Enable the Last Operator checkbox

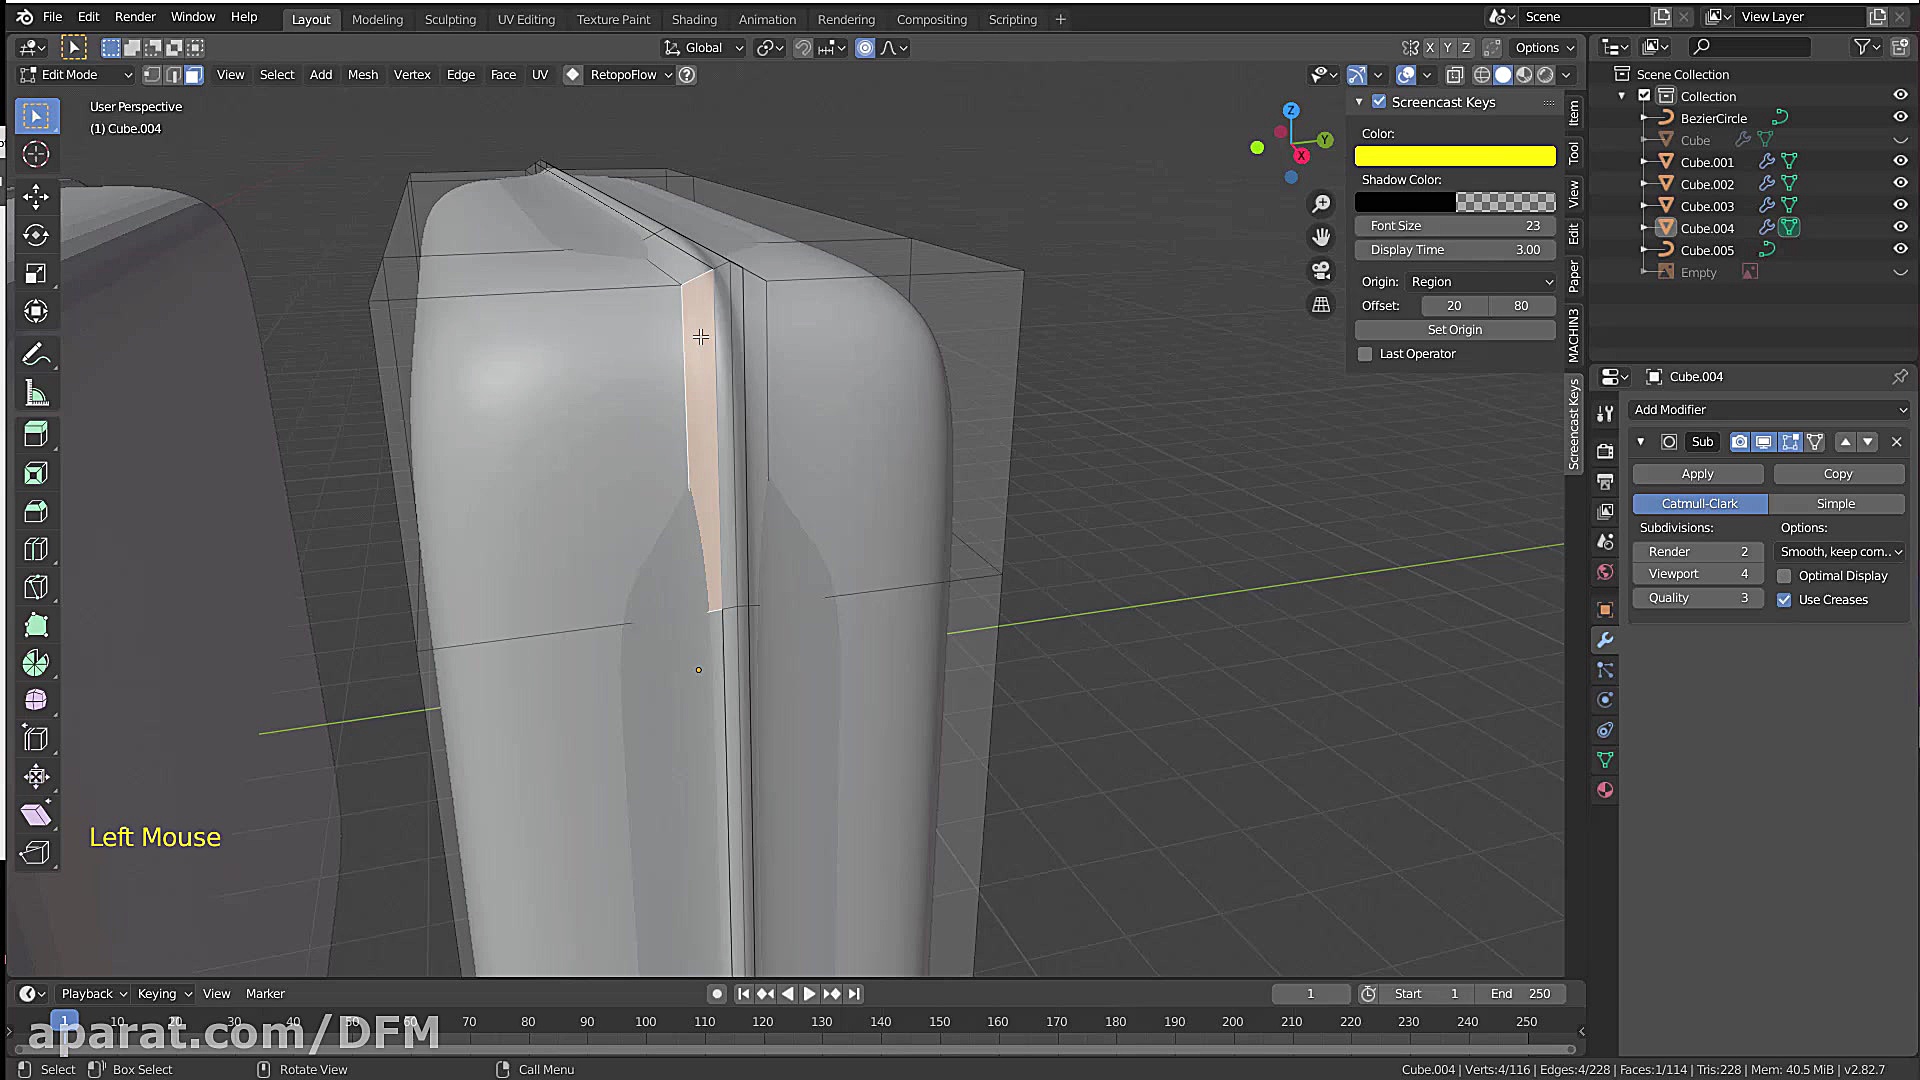tap(1365, 354)
